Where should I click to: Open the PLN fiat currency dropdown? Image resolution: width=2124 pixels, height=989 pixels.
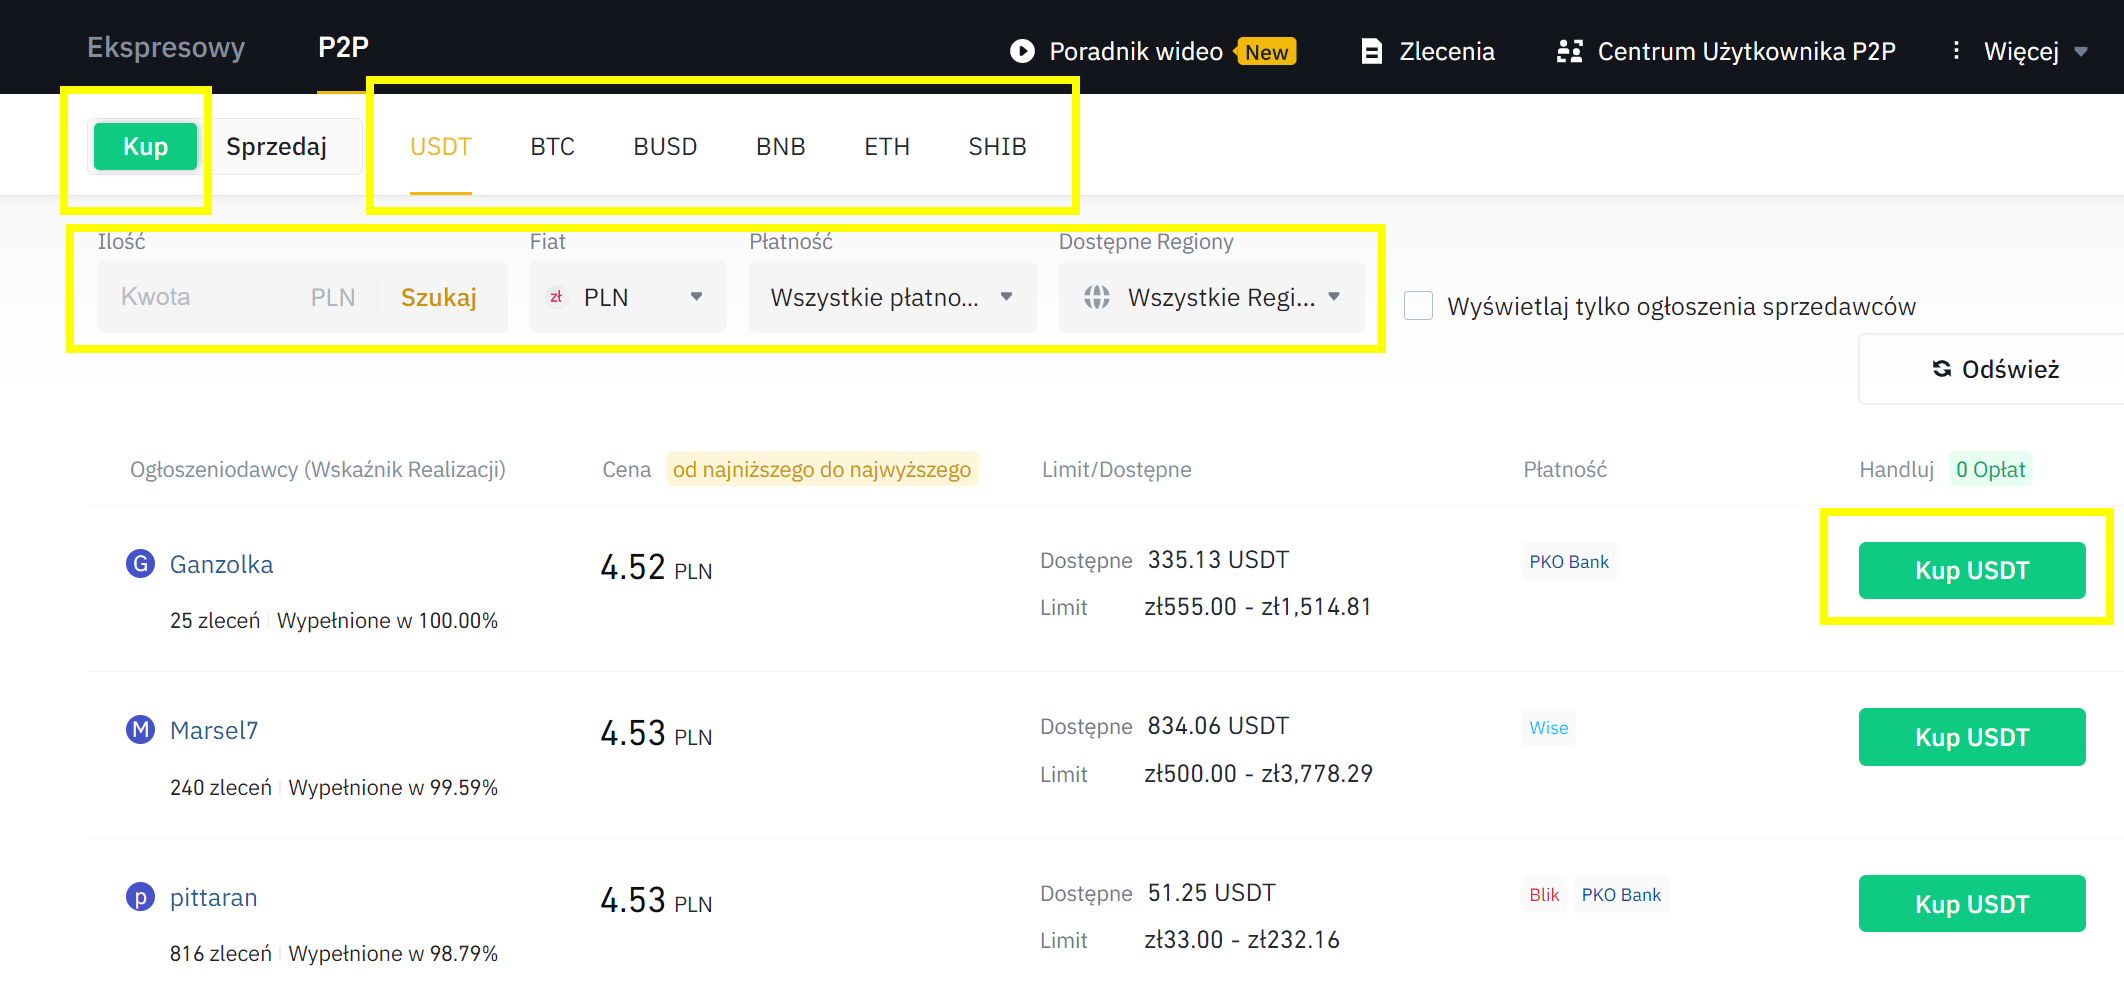[628, 297]
